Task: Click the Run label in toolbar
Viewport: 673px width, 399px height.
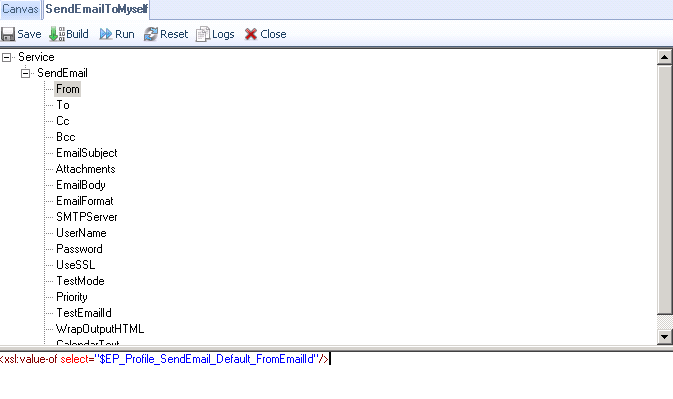Action: [124, 34]
